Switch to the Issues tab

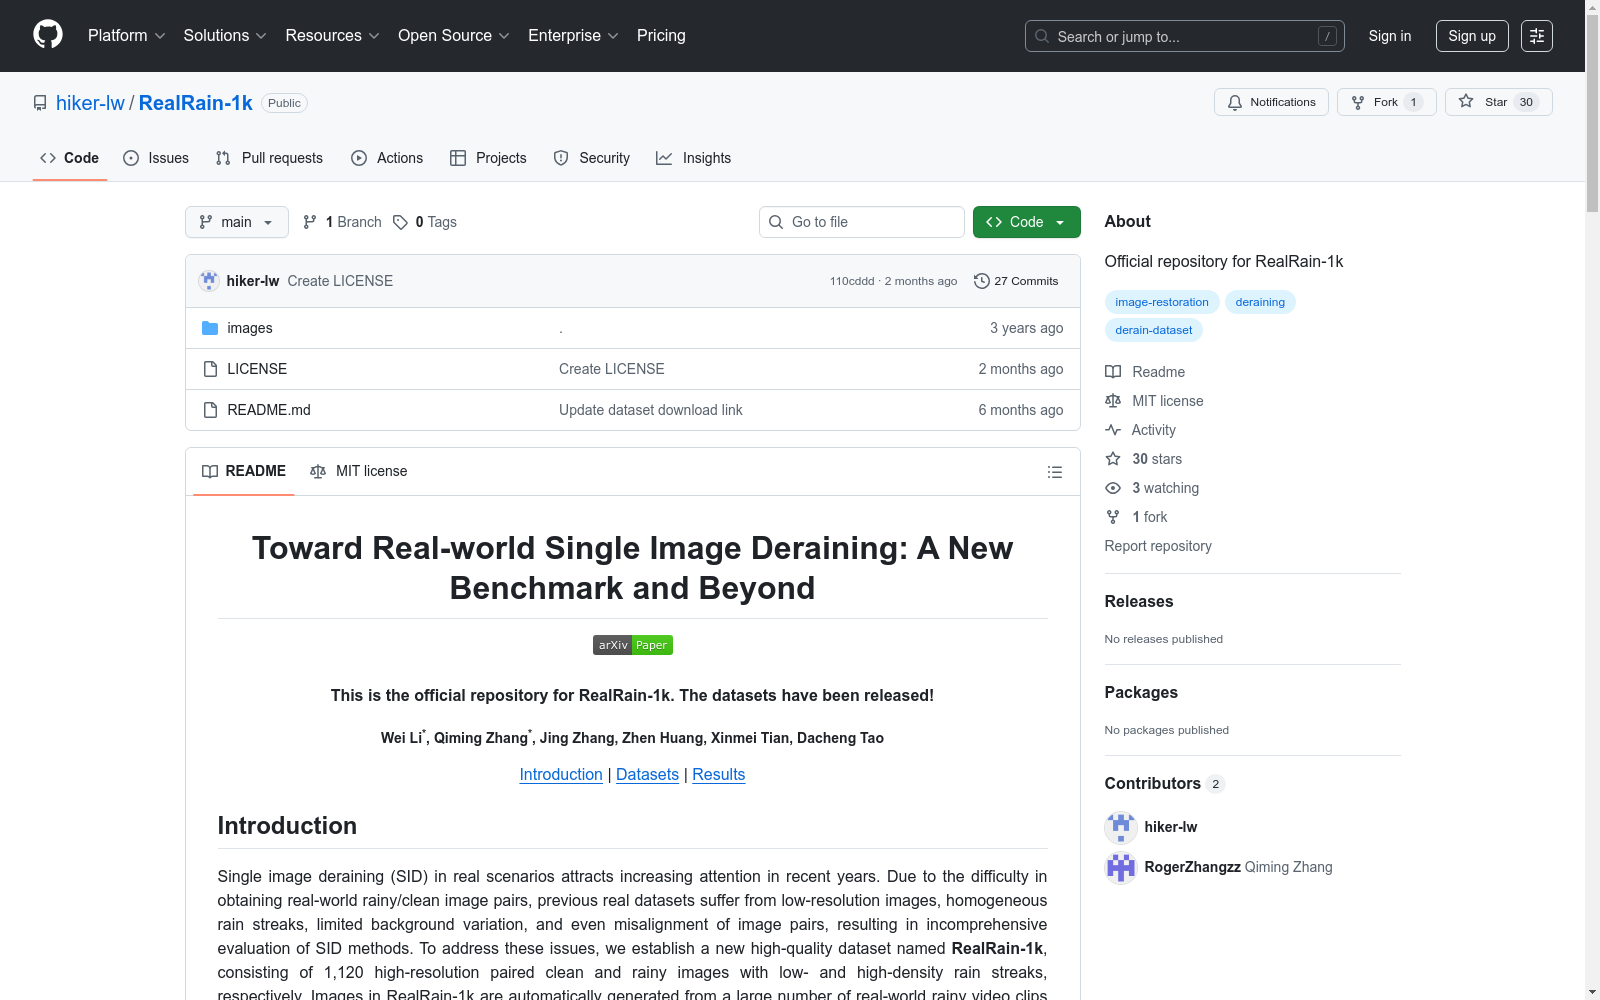click(156, 158)
